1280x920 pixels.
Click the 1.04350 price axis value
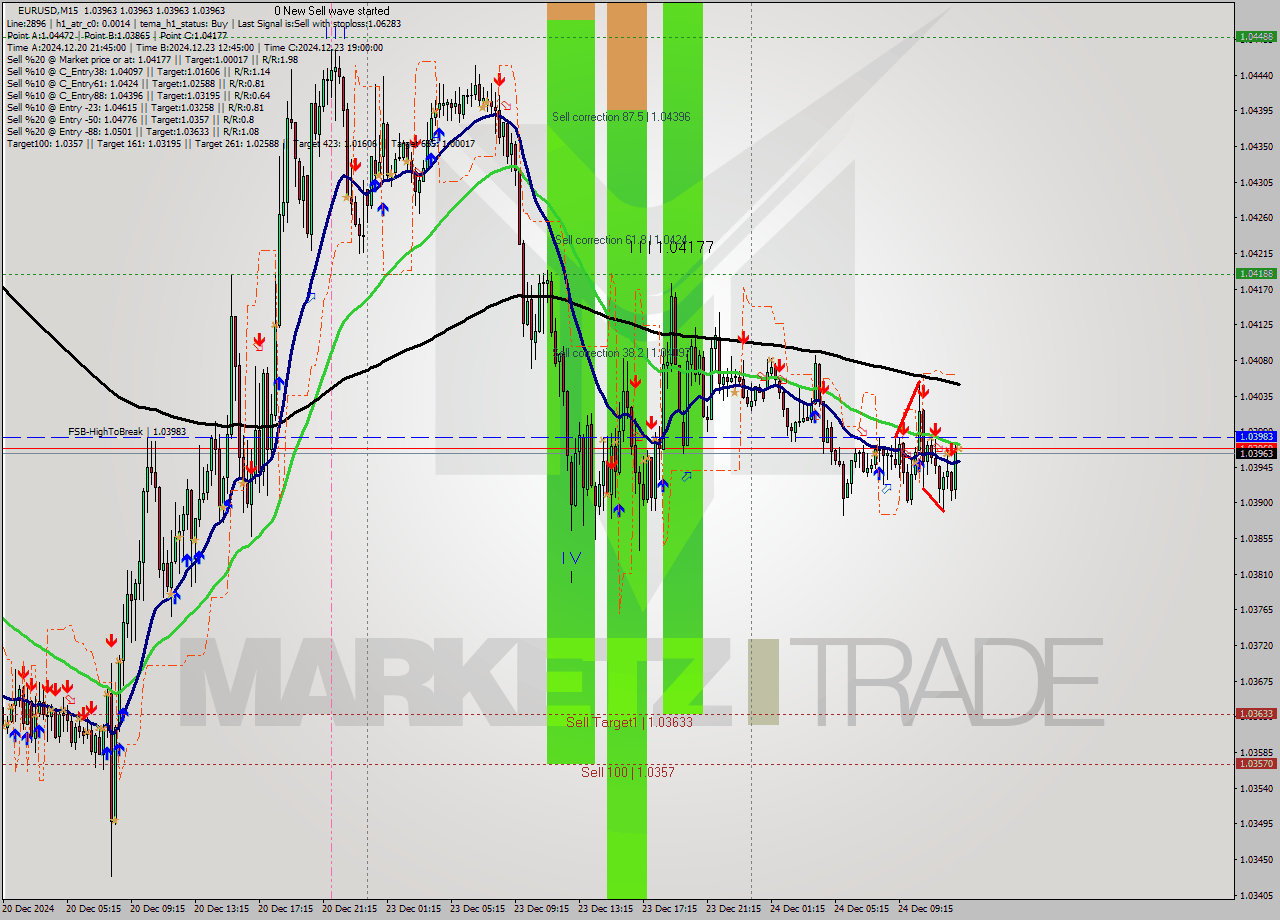pos(1256,146)
